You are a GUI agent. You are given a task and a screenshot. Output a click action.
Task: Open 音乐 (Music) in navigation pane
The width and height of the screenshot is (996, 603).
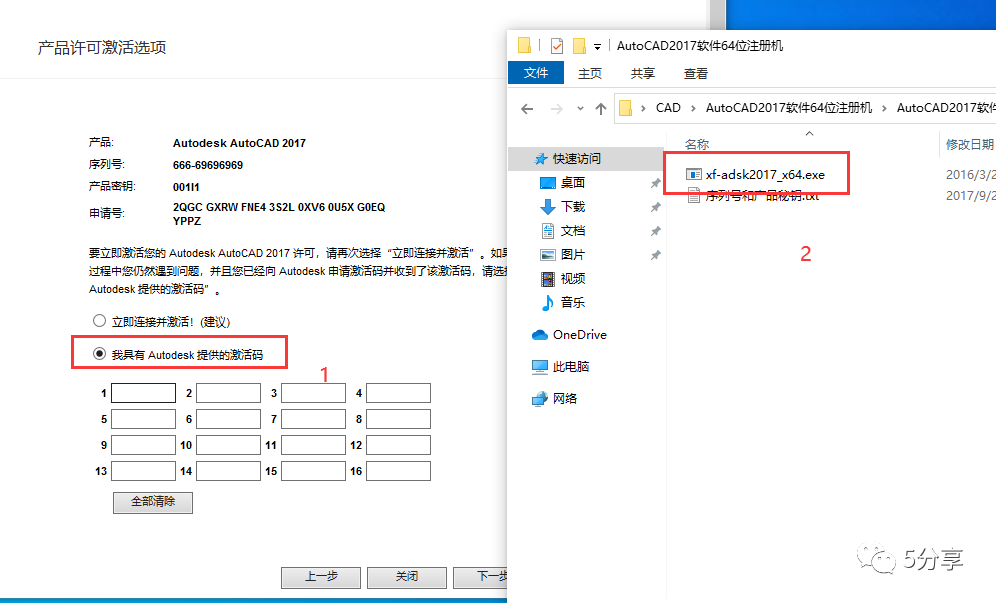[572, 302]
